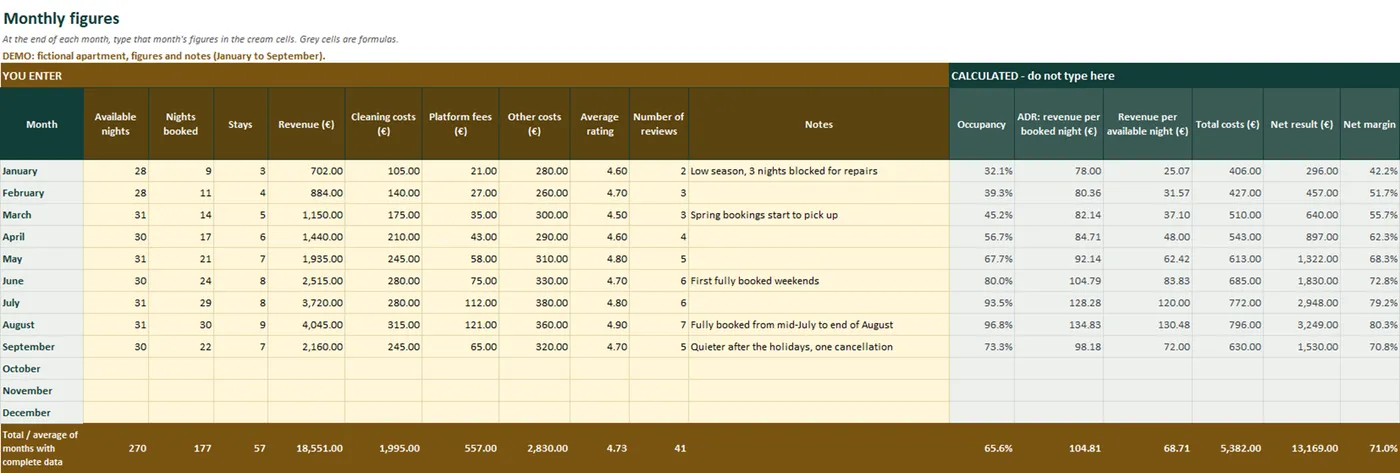Click the 'Available nights' column header
This screenshot has width=1400, height=473.
pyautogui.click(x=116, y=124)
